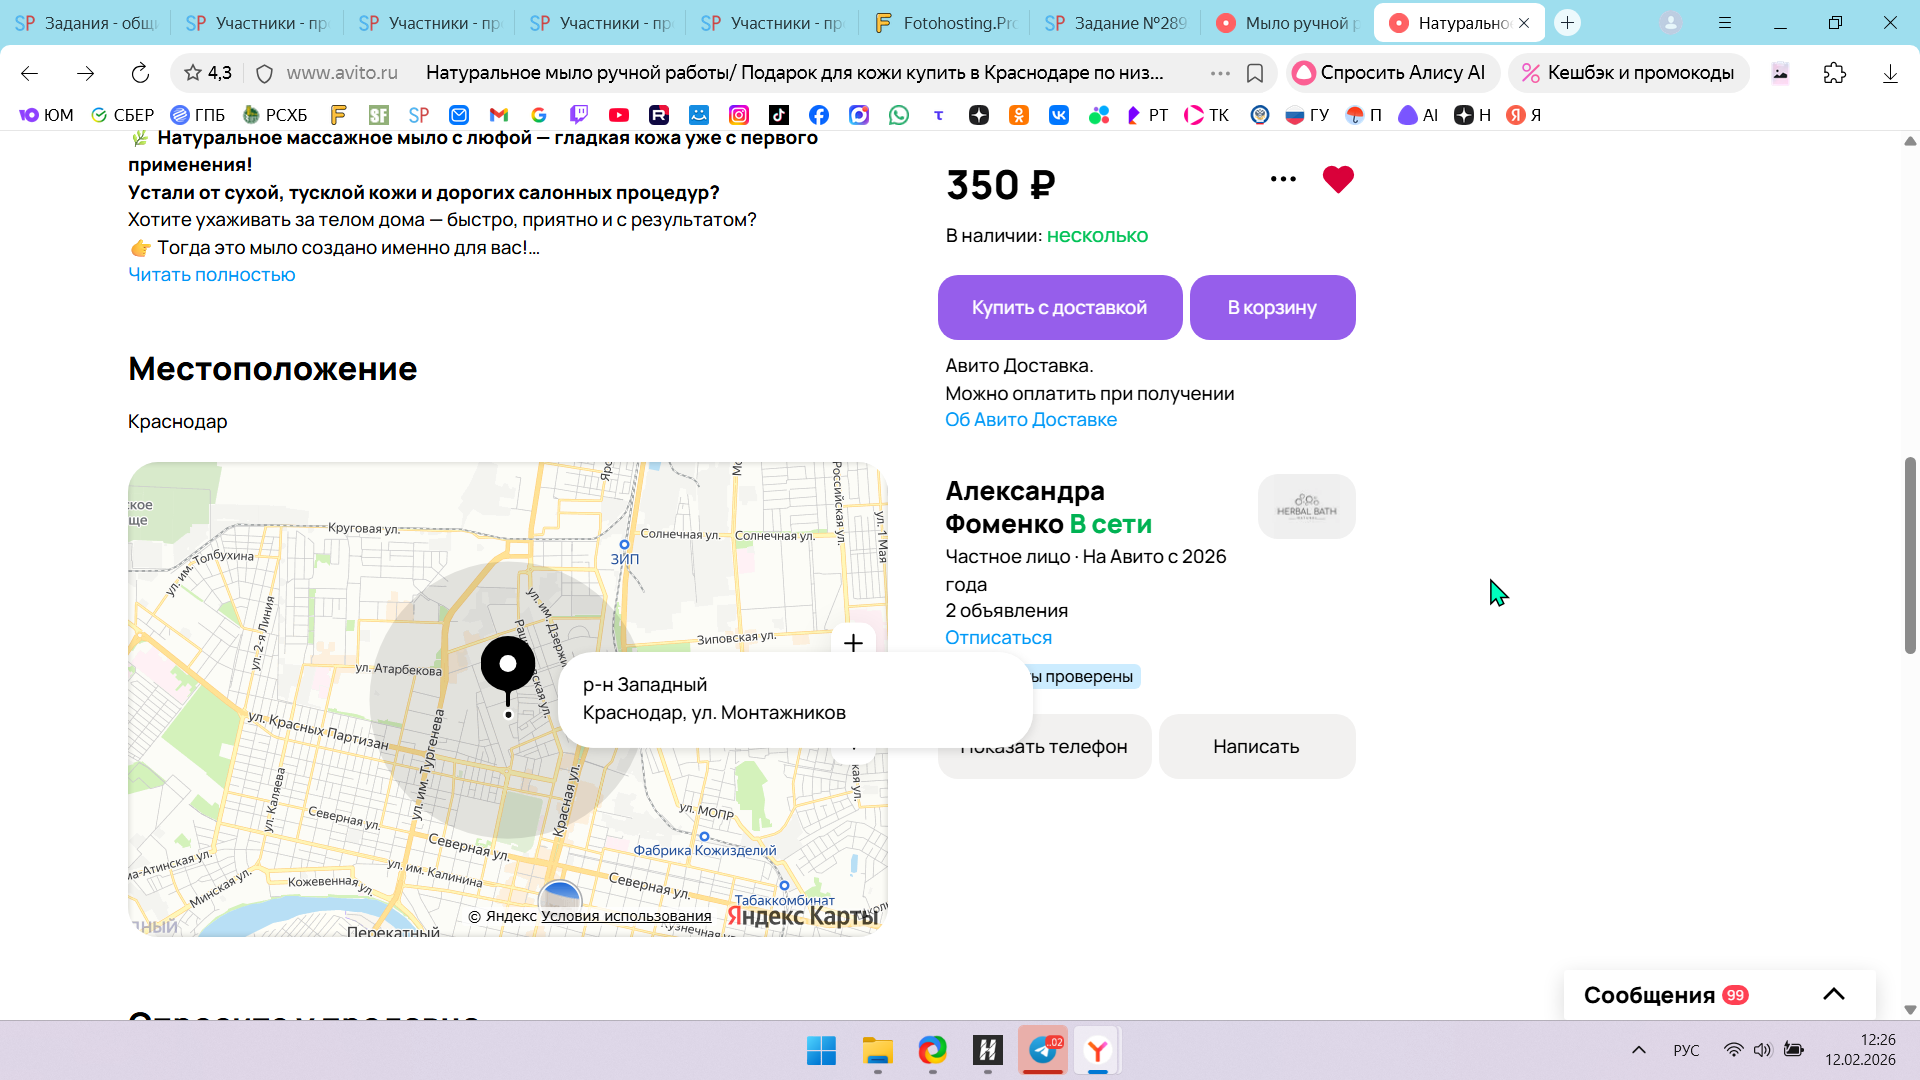Image resolution: width=1920 pixels, height=1080 pixels.
Task: Click the page vertical scrollbar thumb
Action: (1909, 555)
